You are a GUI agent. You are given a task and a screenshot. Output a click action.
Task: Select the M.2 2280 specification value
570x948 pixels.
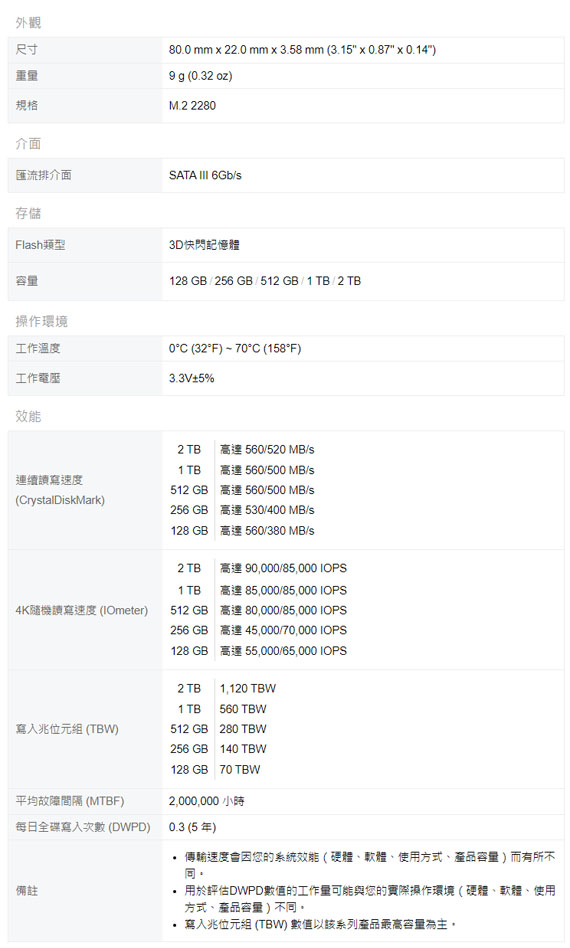point(192,105)
